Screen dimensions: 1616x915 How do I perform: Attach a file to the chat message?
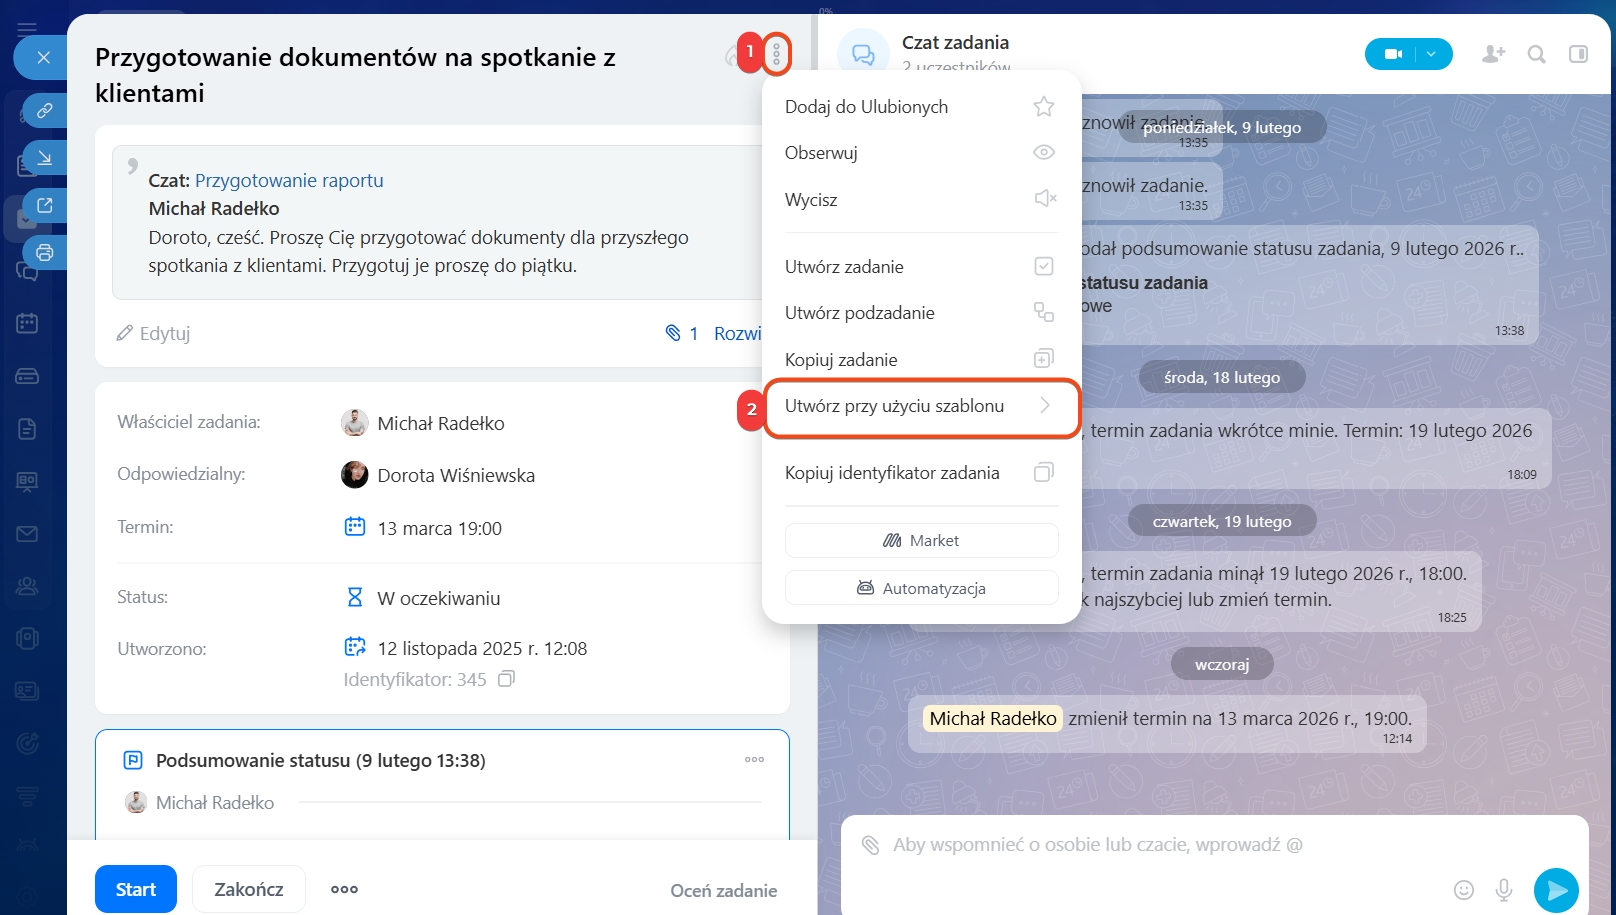[x=871, y=845]
